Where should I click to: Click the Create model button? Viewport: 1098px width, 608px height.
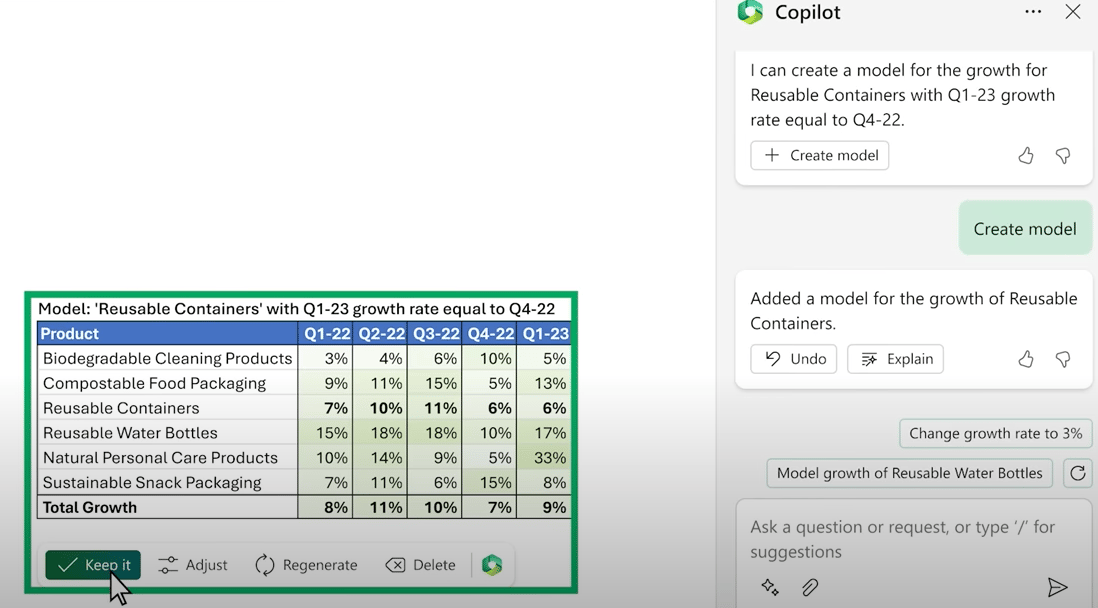[x=820, y=156]
